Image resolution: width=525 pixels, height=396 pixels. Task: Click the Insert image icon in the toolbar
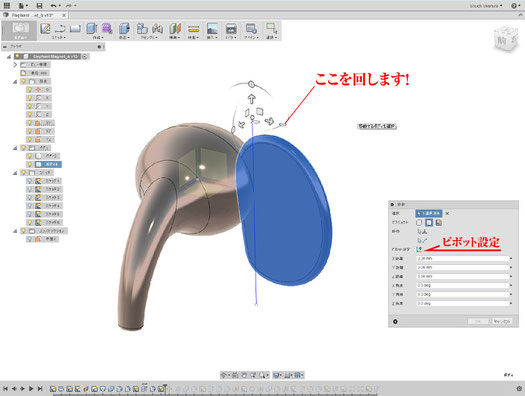(x=212, y=29)
